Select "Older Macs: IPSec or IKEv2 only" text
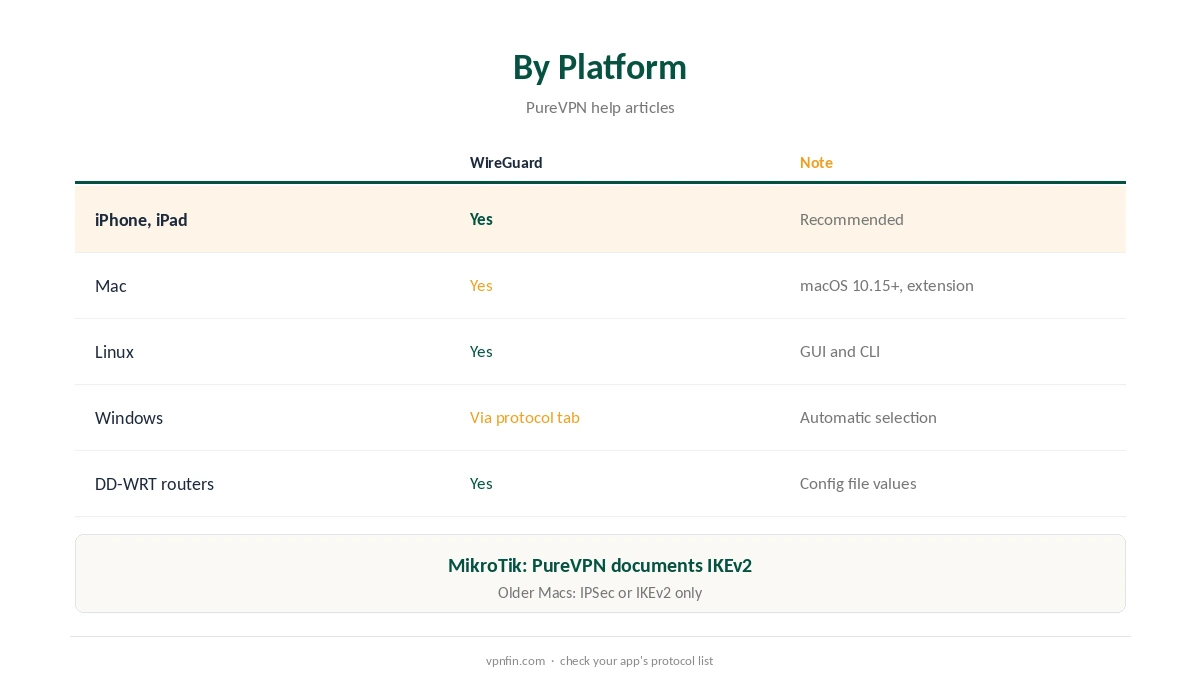Screen dimensions: 1200x680 pos(600,592)
